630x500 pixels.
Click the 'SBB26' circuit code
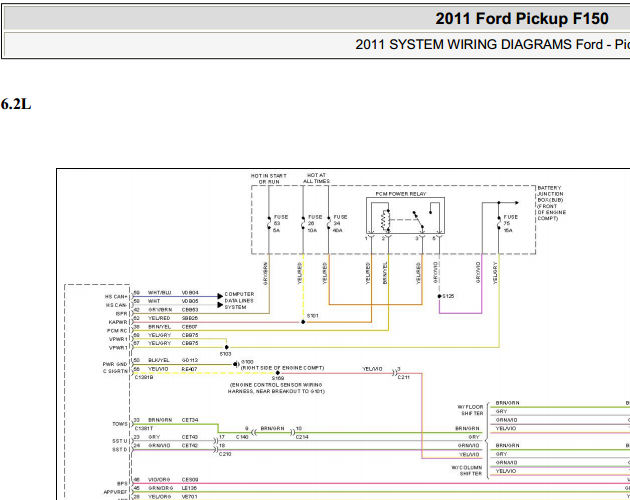point(190,318)
